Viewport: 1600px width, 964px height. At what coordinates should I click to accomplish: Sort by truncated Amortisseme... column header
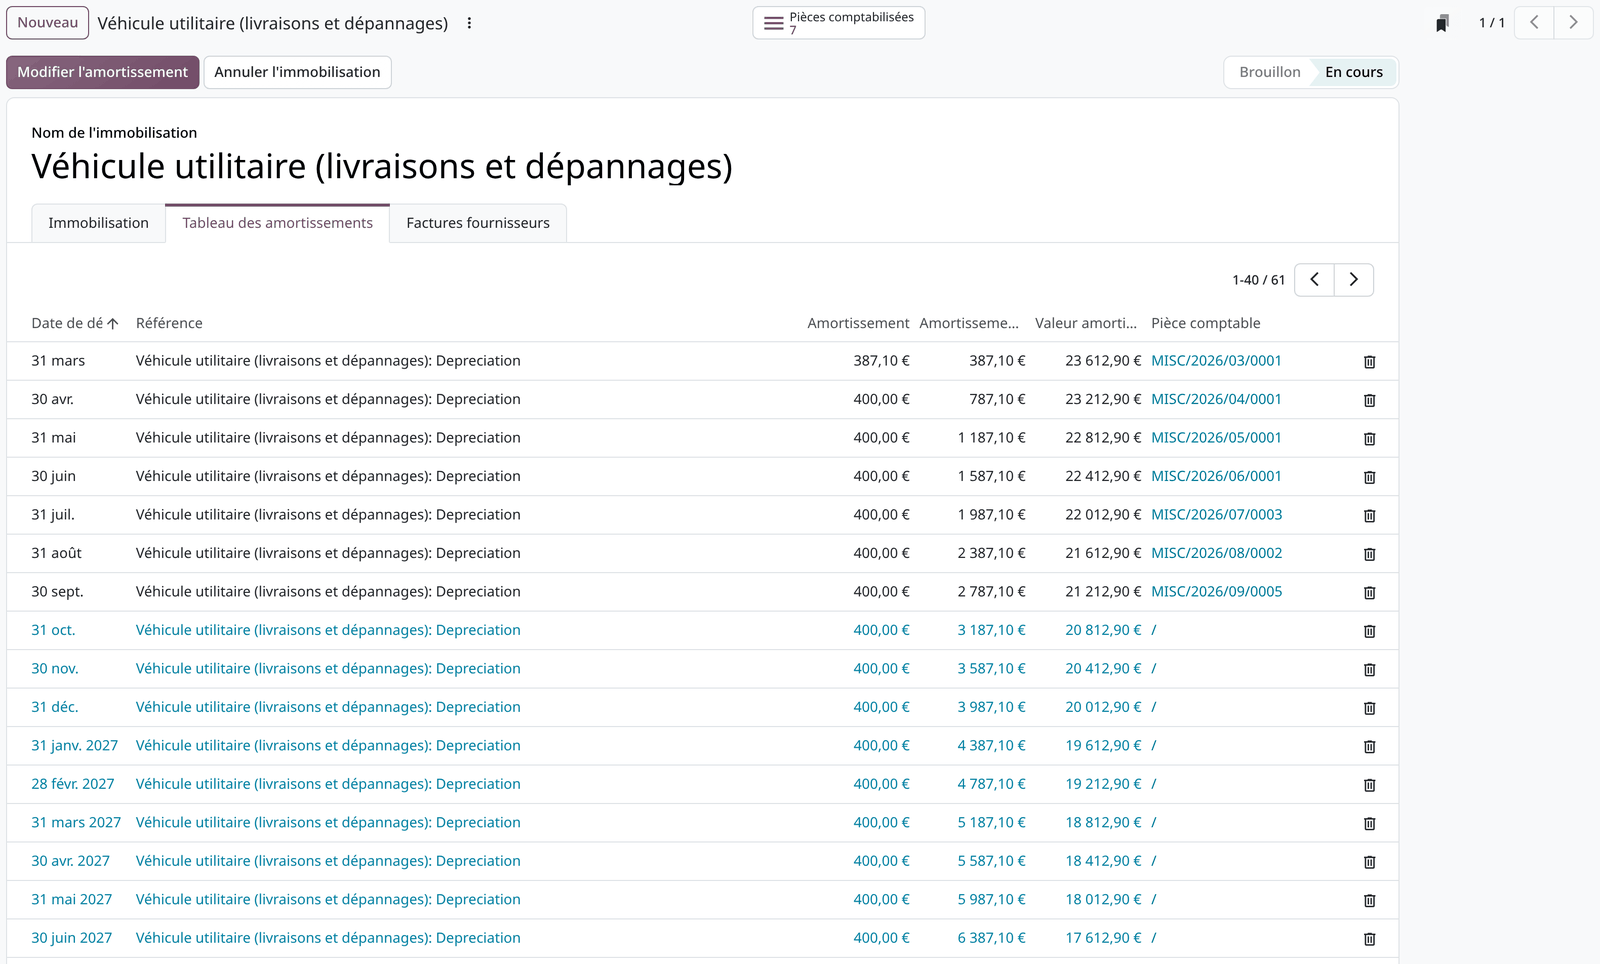click(x=969, y=323)
